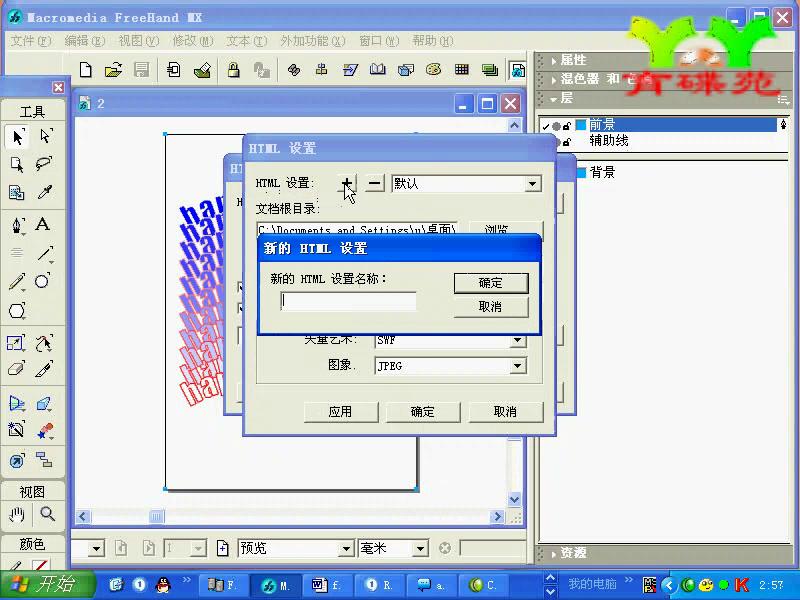This screenshot has width=800, height=600.
Task: Click the 前景 layer color swatch
Action: [x=581, y=124]
